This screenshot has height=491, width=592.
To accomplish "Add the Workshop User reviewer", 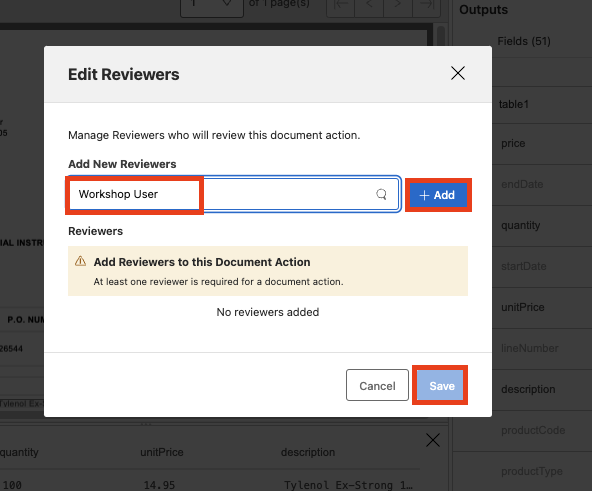I will tap(438, 195).
